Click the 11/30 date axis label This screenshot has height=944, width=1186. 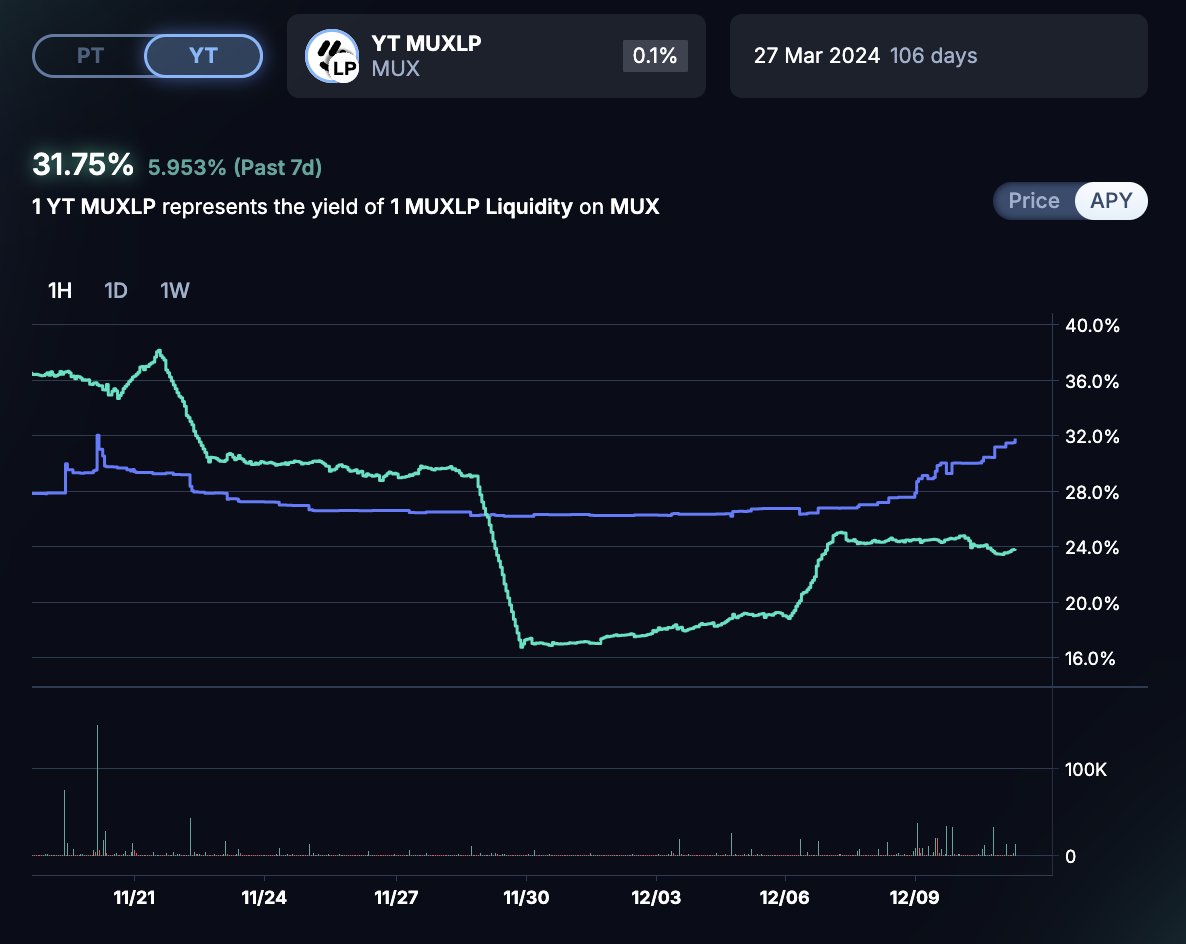click(x=526, y=898)
